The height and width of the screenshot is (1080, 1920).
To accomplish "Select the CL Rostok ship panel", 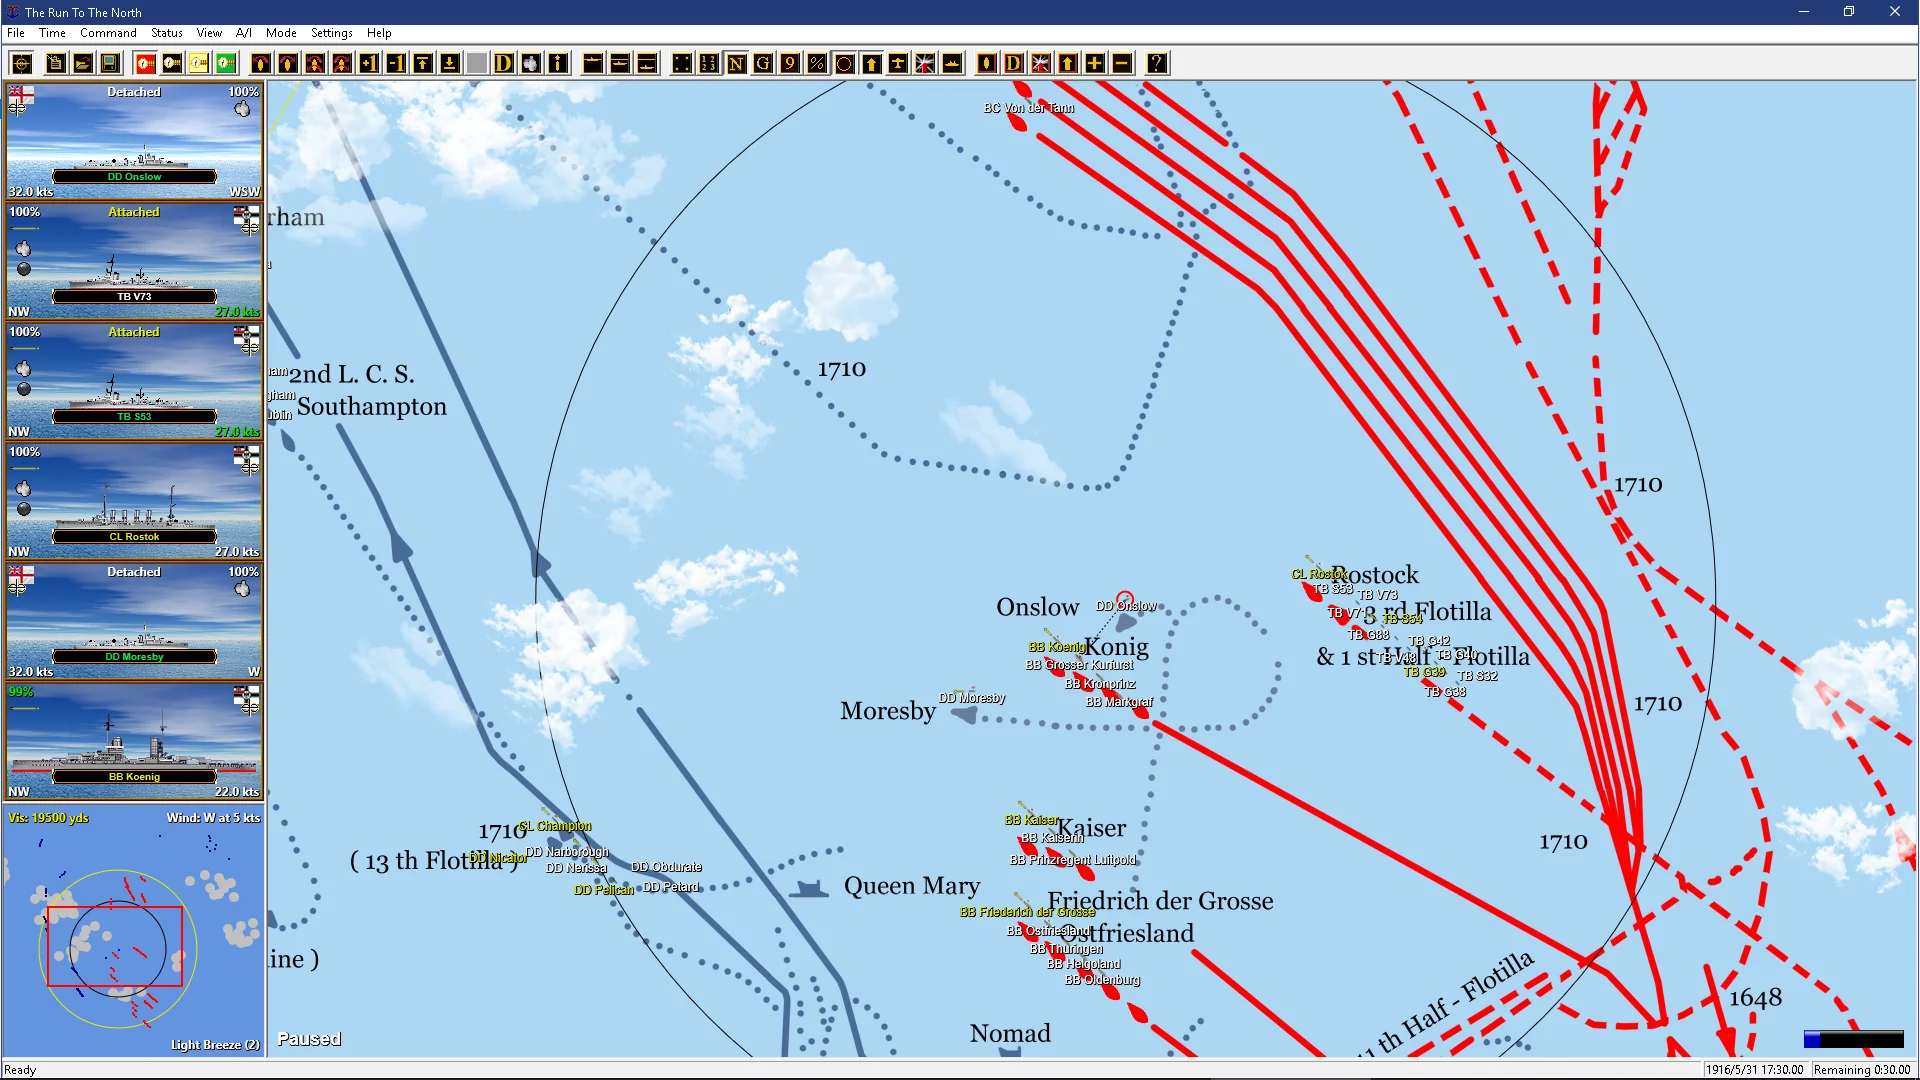I will click(134, 500).
